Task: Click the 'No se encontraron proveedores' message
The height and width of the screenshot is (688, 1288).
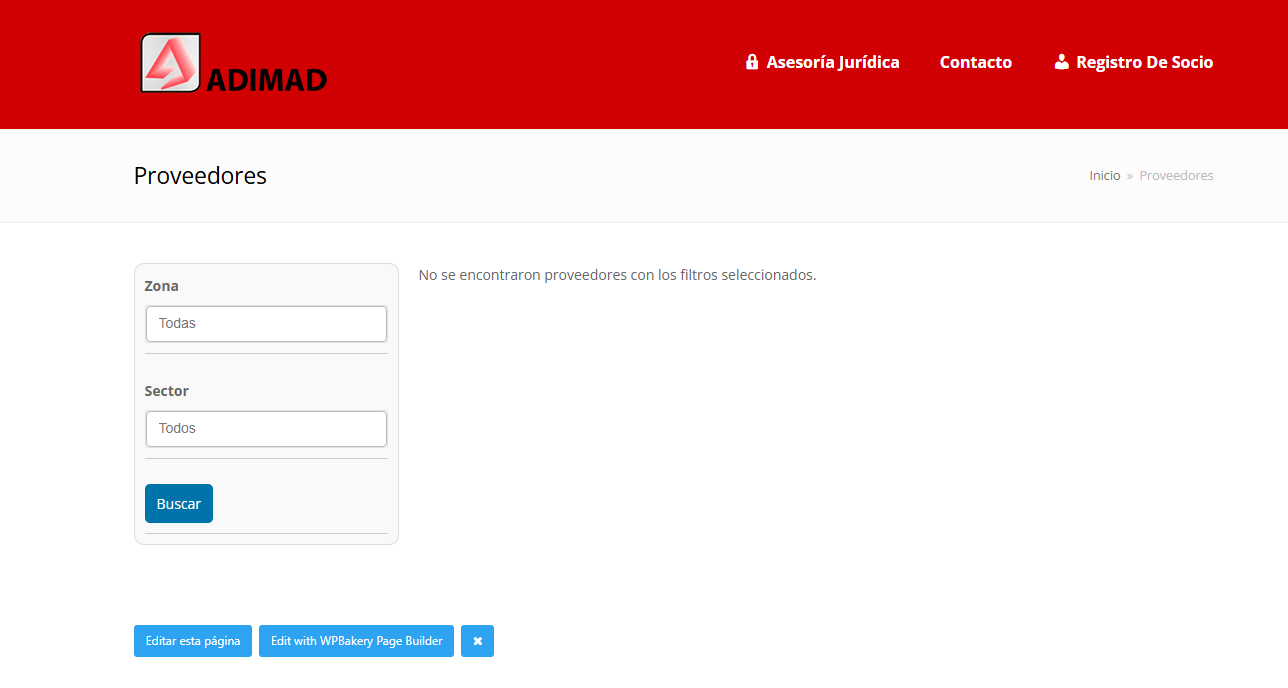Action: point(617,275)
